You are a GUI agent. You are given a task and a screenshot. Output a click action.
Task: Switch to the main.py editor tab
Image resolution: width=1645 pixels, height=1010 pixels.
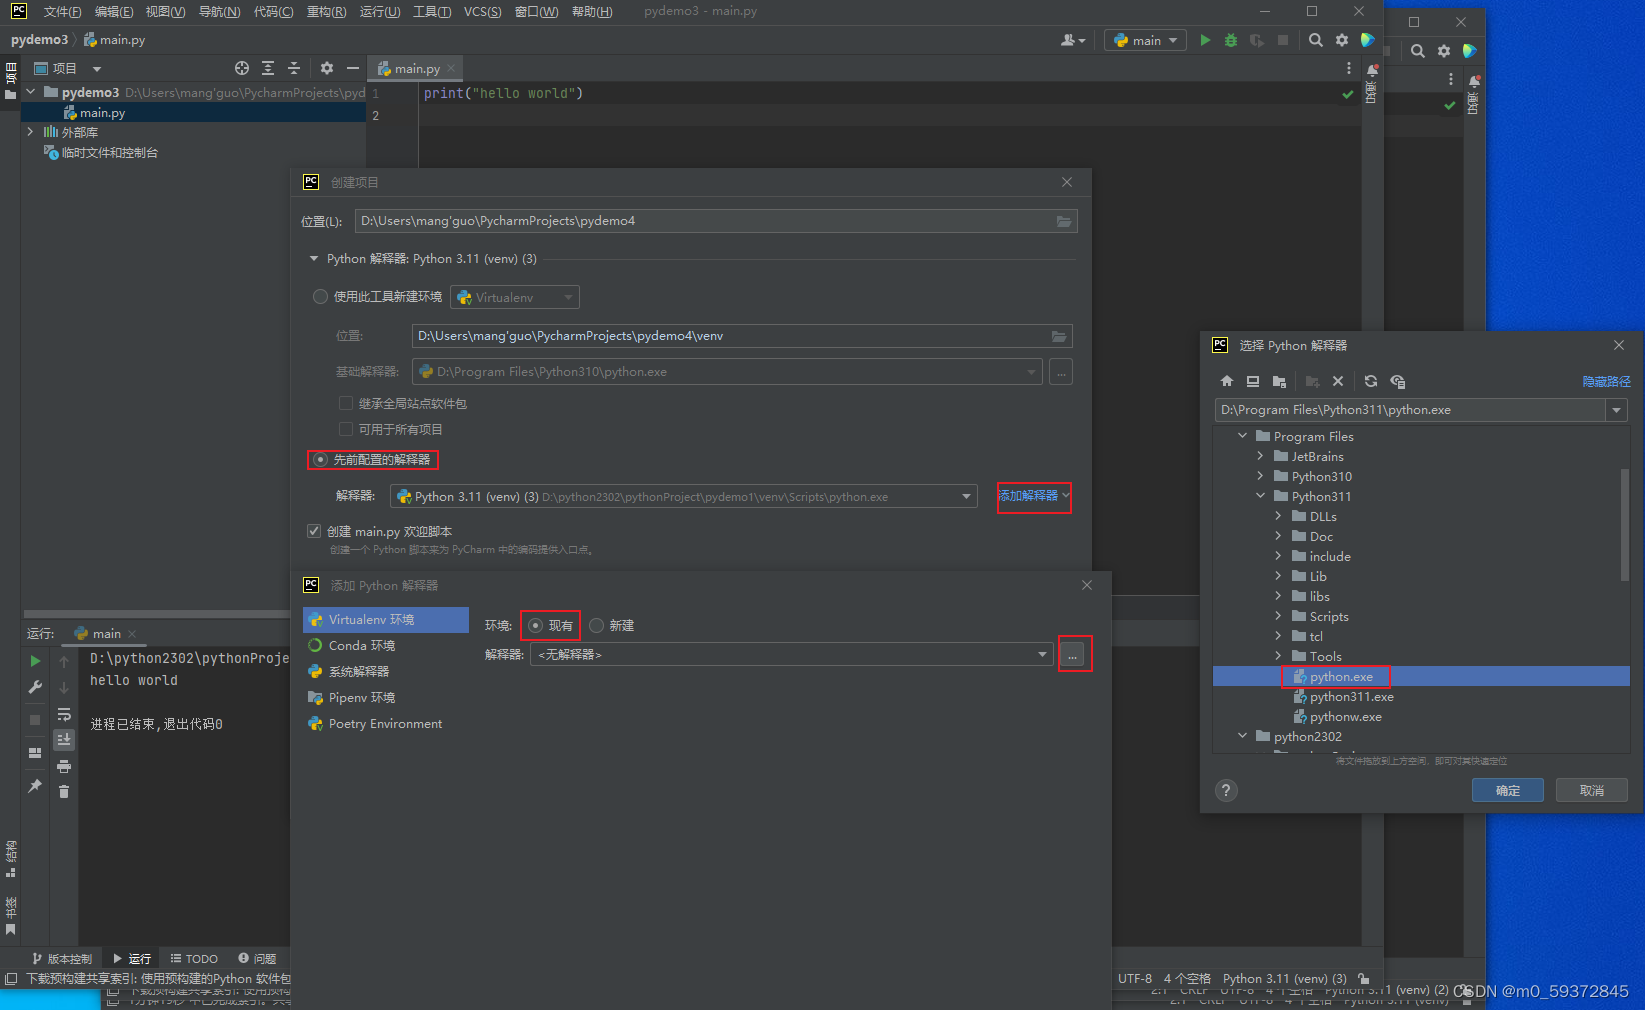coord(416,68)
